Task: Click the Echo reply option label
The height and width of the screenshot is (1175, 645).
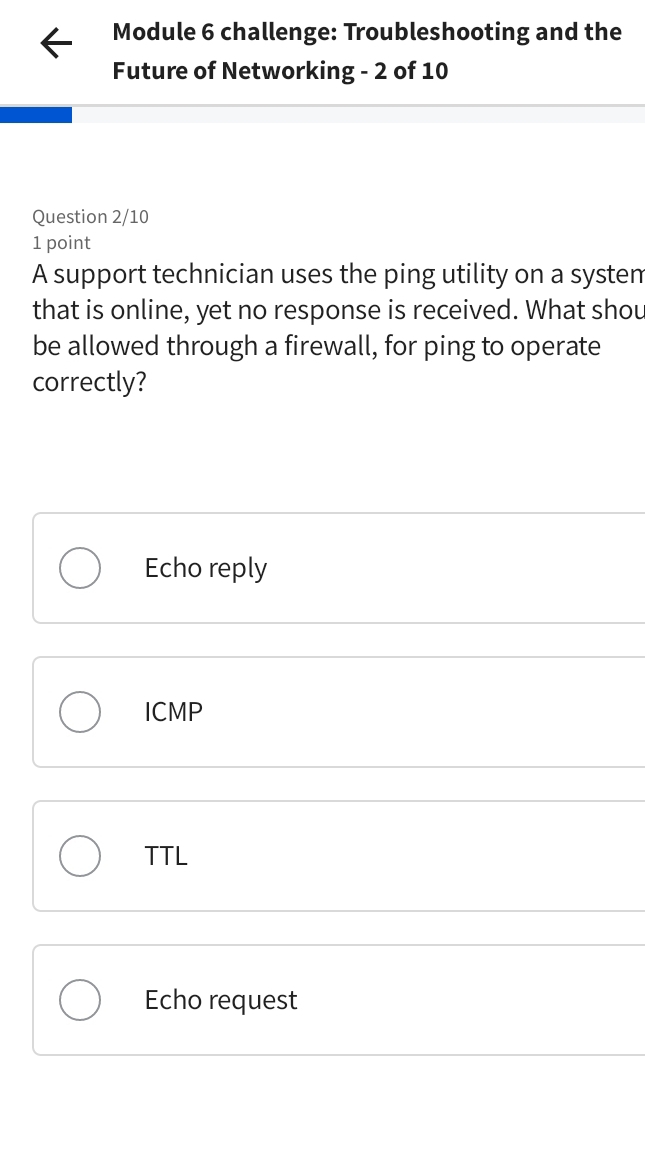Action: pyautogui.click(x=205, y=567)
